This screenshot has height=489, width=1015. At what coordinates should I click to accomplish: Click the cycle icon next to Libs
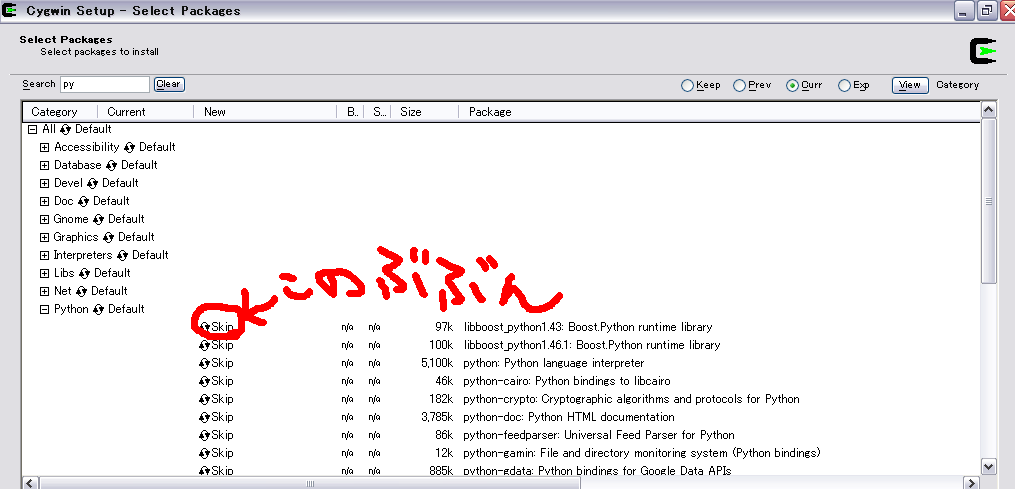[x=84, y=273]
